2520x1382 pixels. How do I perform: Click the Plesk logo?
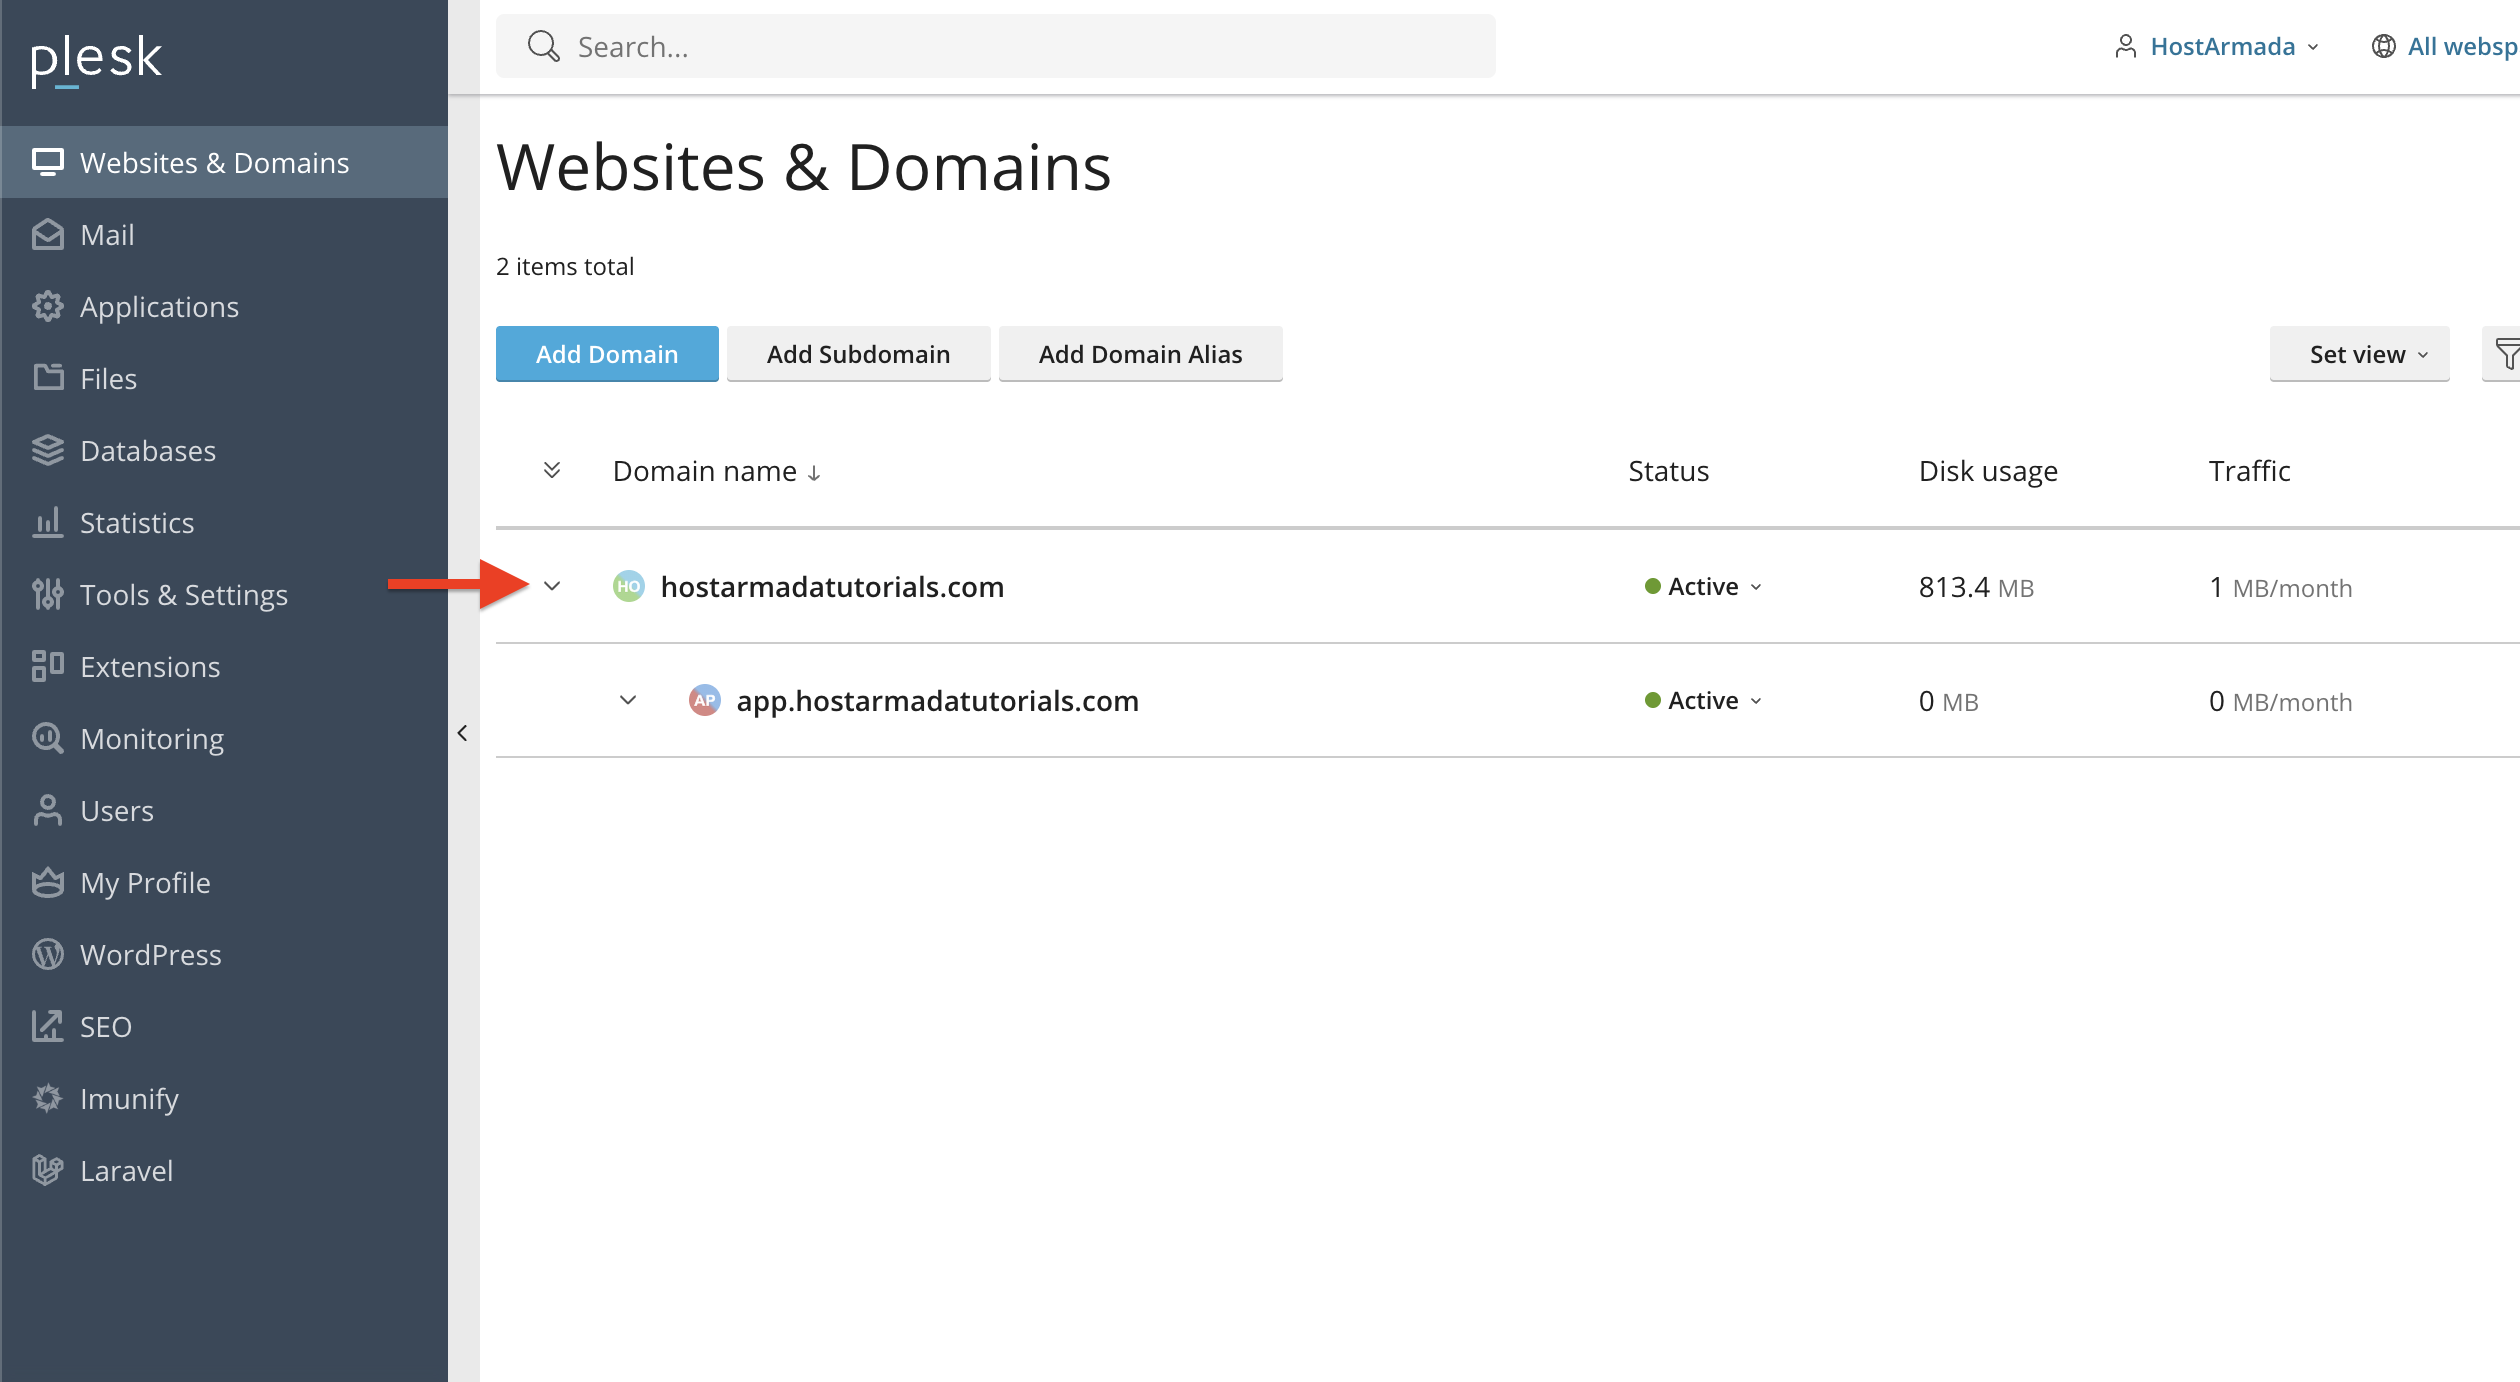pyautogui.click(x=96, y=60)
